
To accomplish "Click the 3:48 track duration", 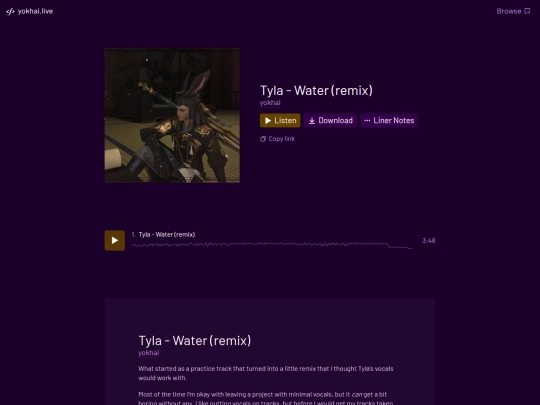I will (x=429, y=241).
